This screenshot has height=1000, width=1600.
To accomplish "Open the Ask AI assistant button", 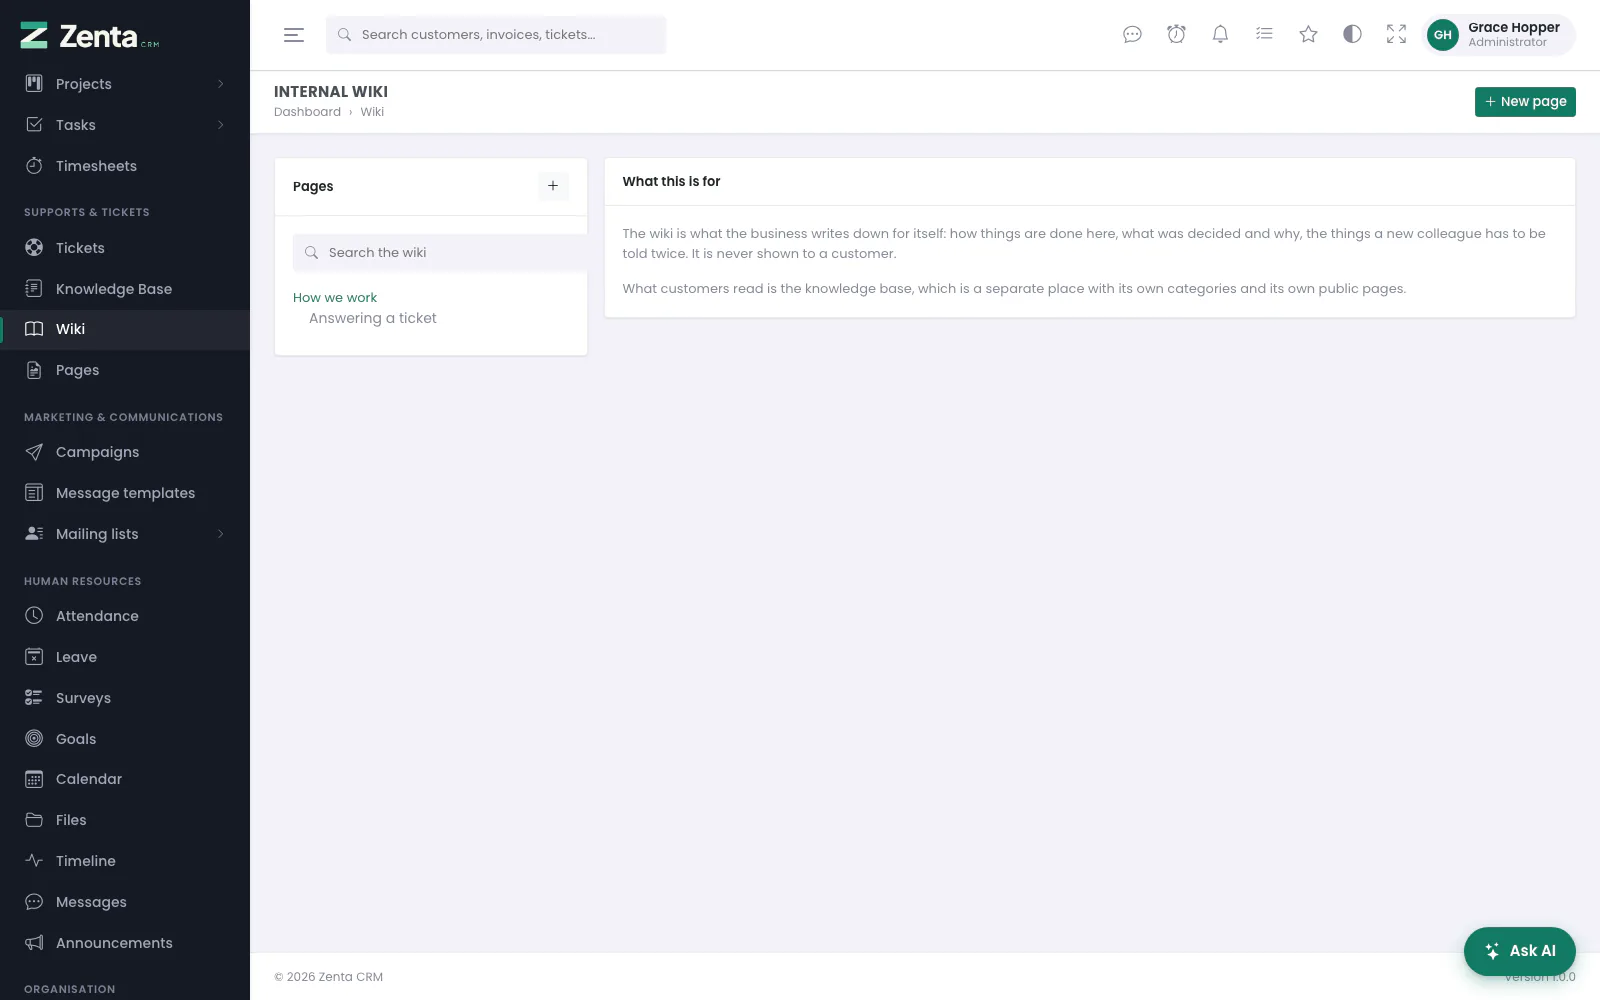I will tap(1519, 951).
